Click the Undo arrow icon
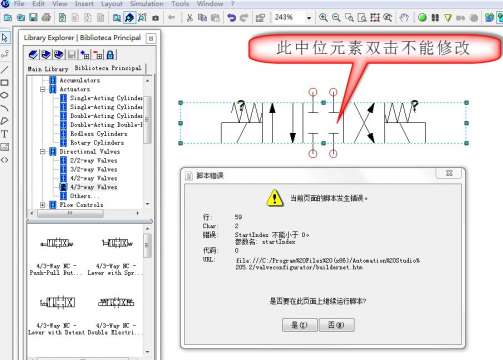 [231, 17]
